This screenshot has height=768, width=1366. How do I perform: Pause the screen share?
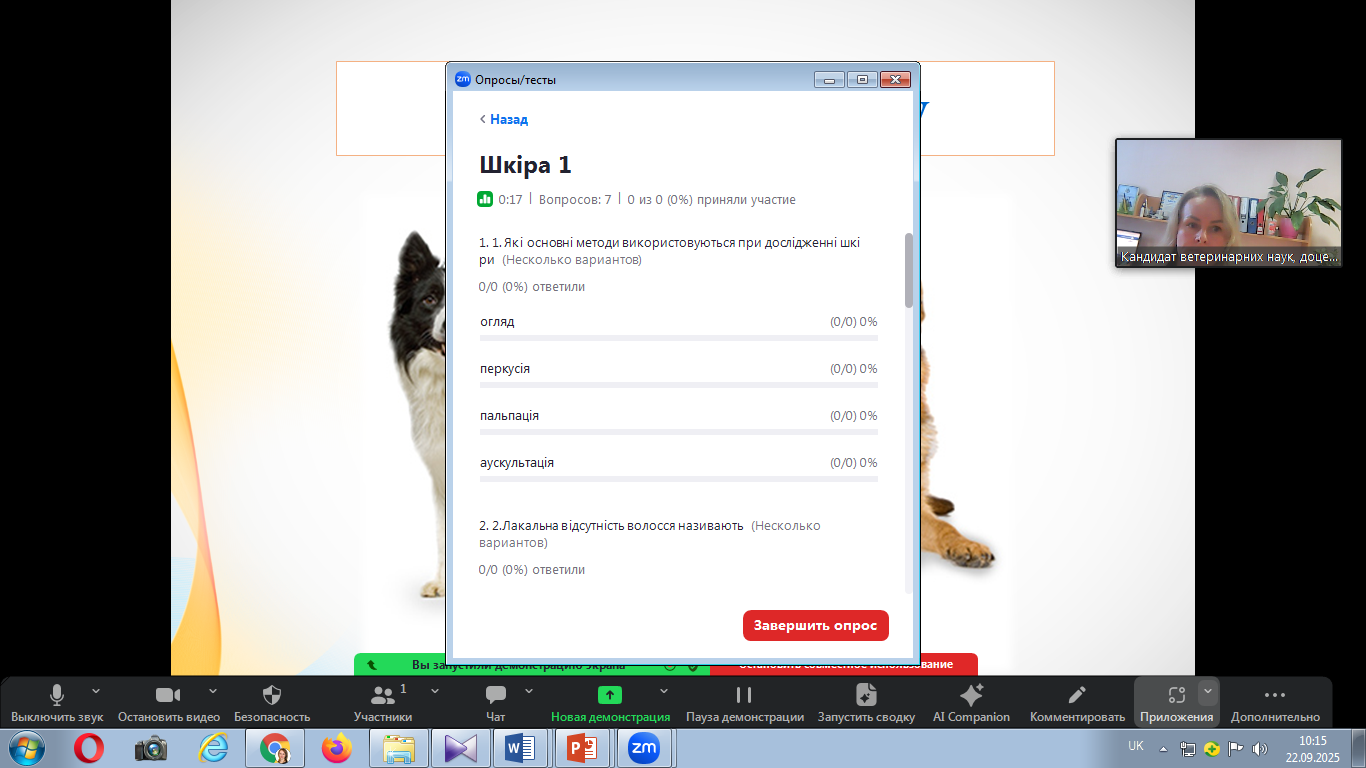coord(744,702)
